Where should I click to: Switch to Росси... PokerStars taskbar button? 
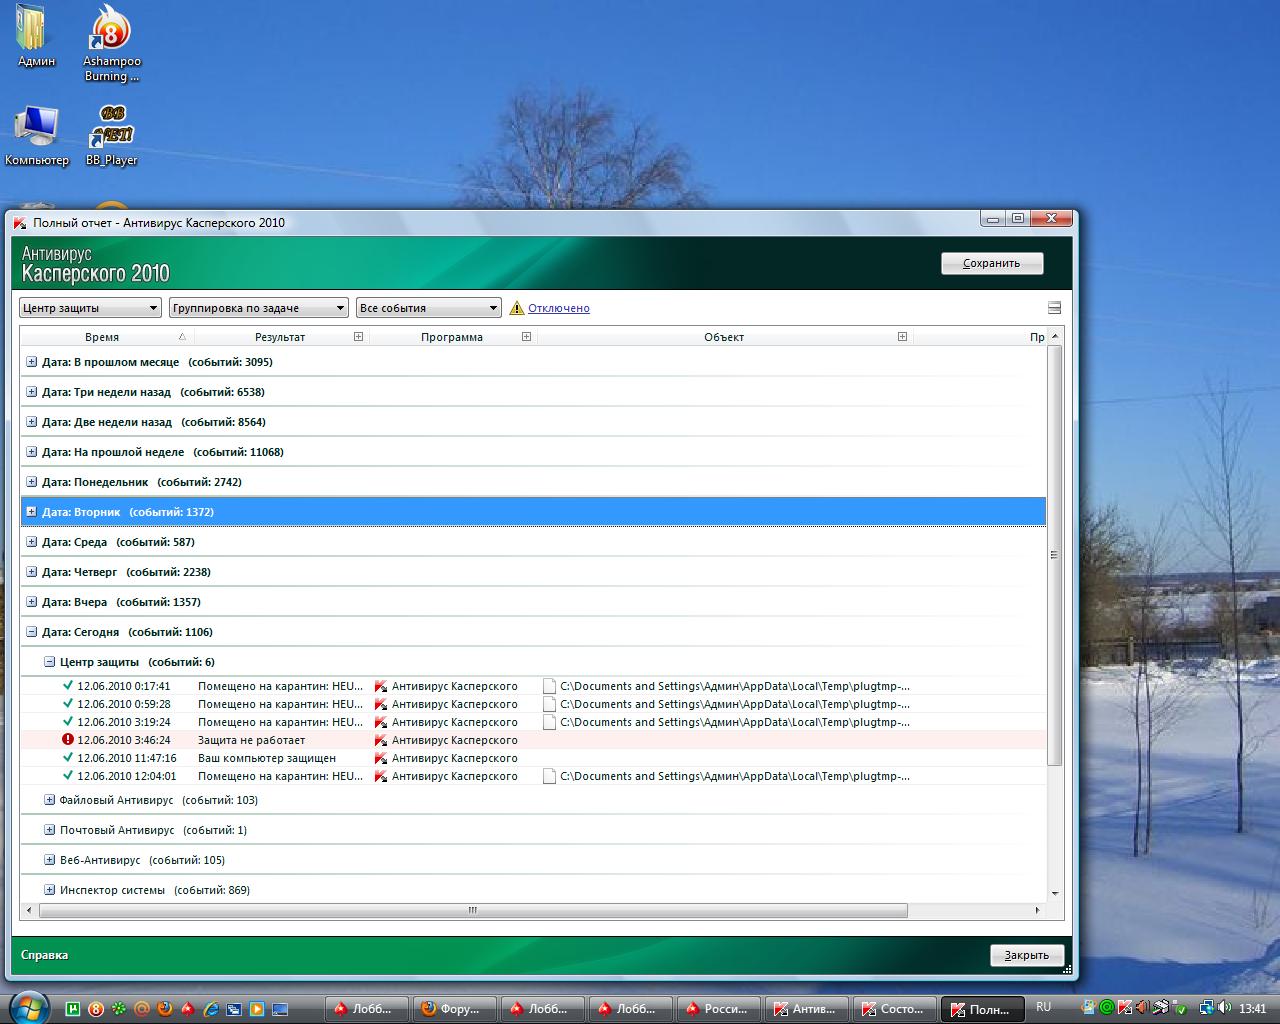point(717,1009)
